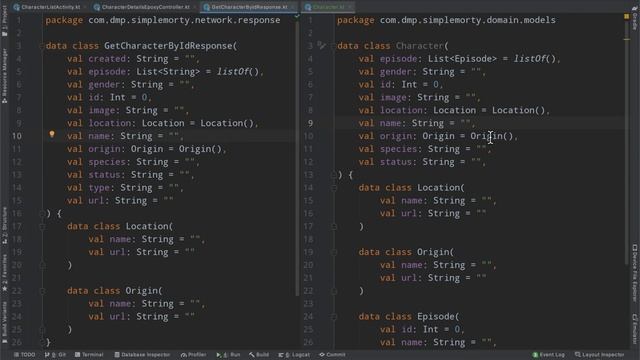The width and height of the screenshot is (640, 360).
Task: Close the Character.kt tab
Action: (350, 7)
